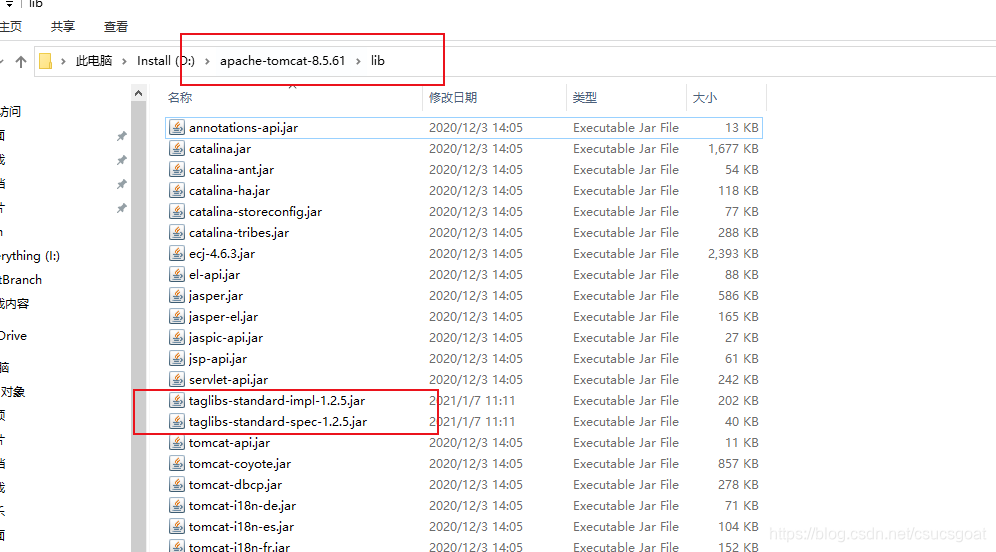Viewport: 996px width, 552px height.
Task: Click the annotations-api.jar file icon
Action: coord(177,128)
